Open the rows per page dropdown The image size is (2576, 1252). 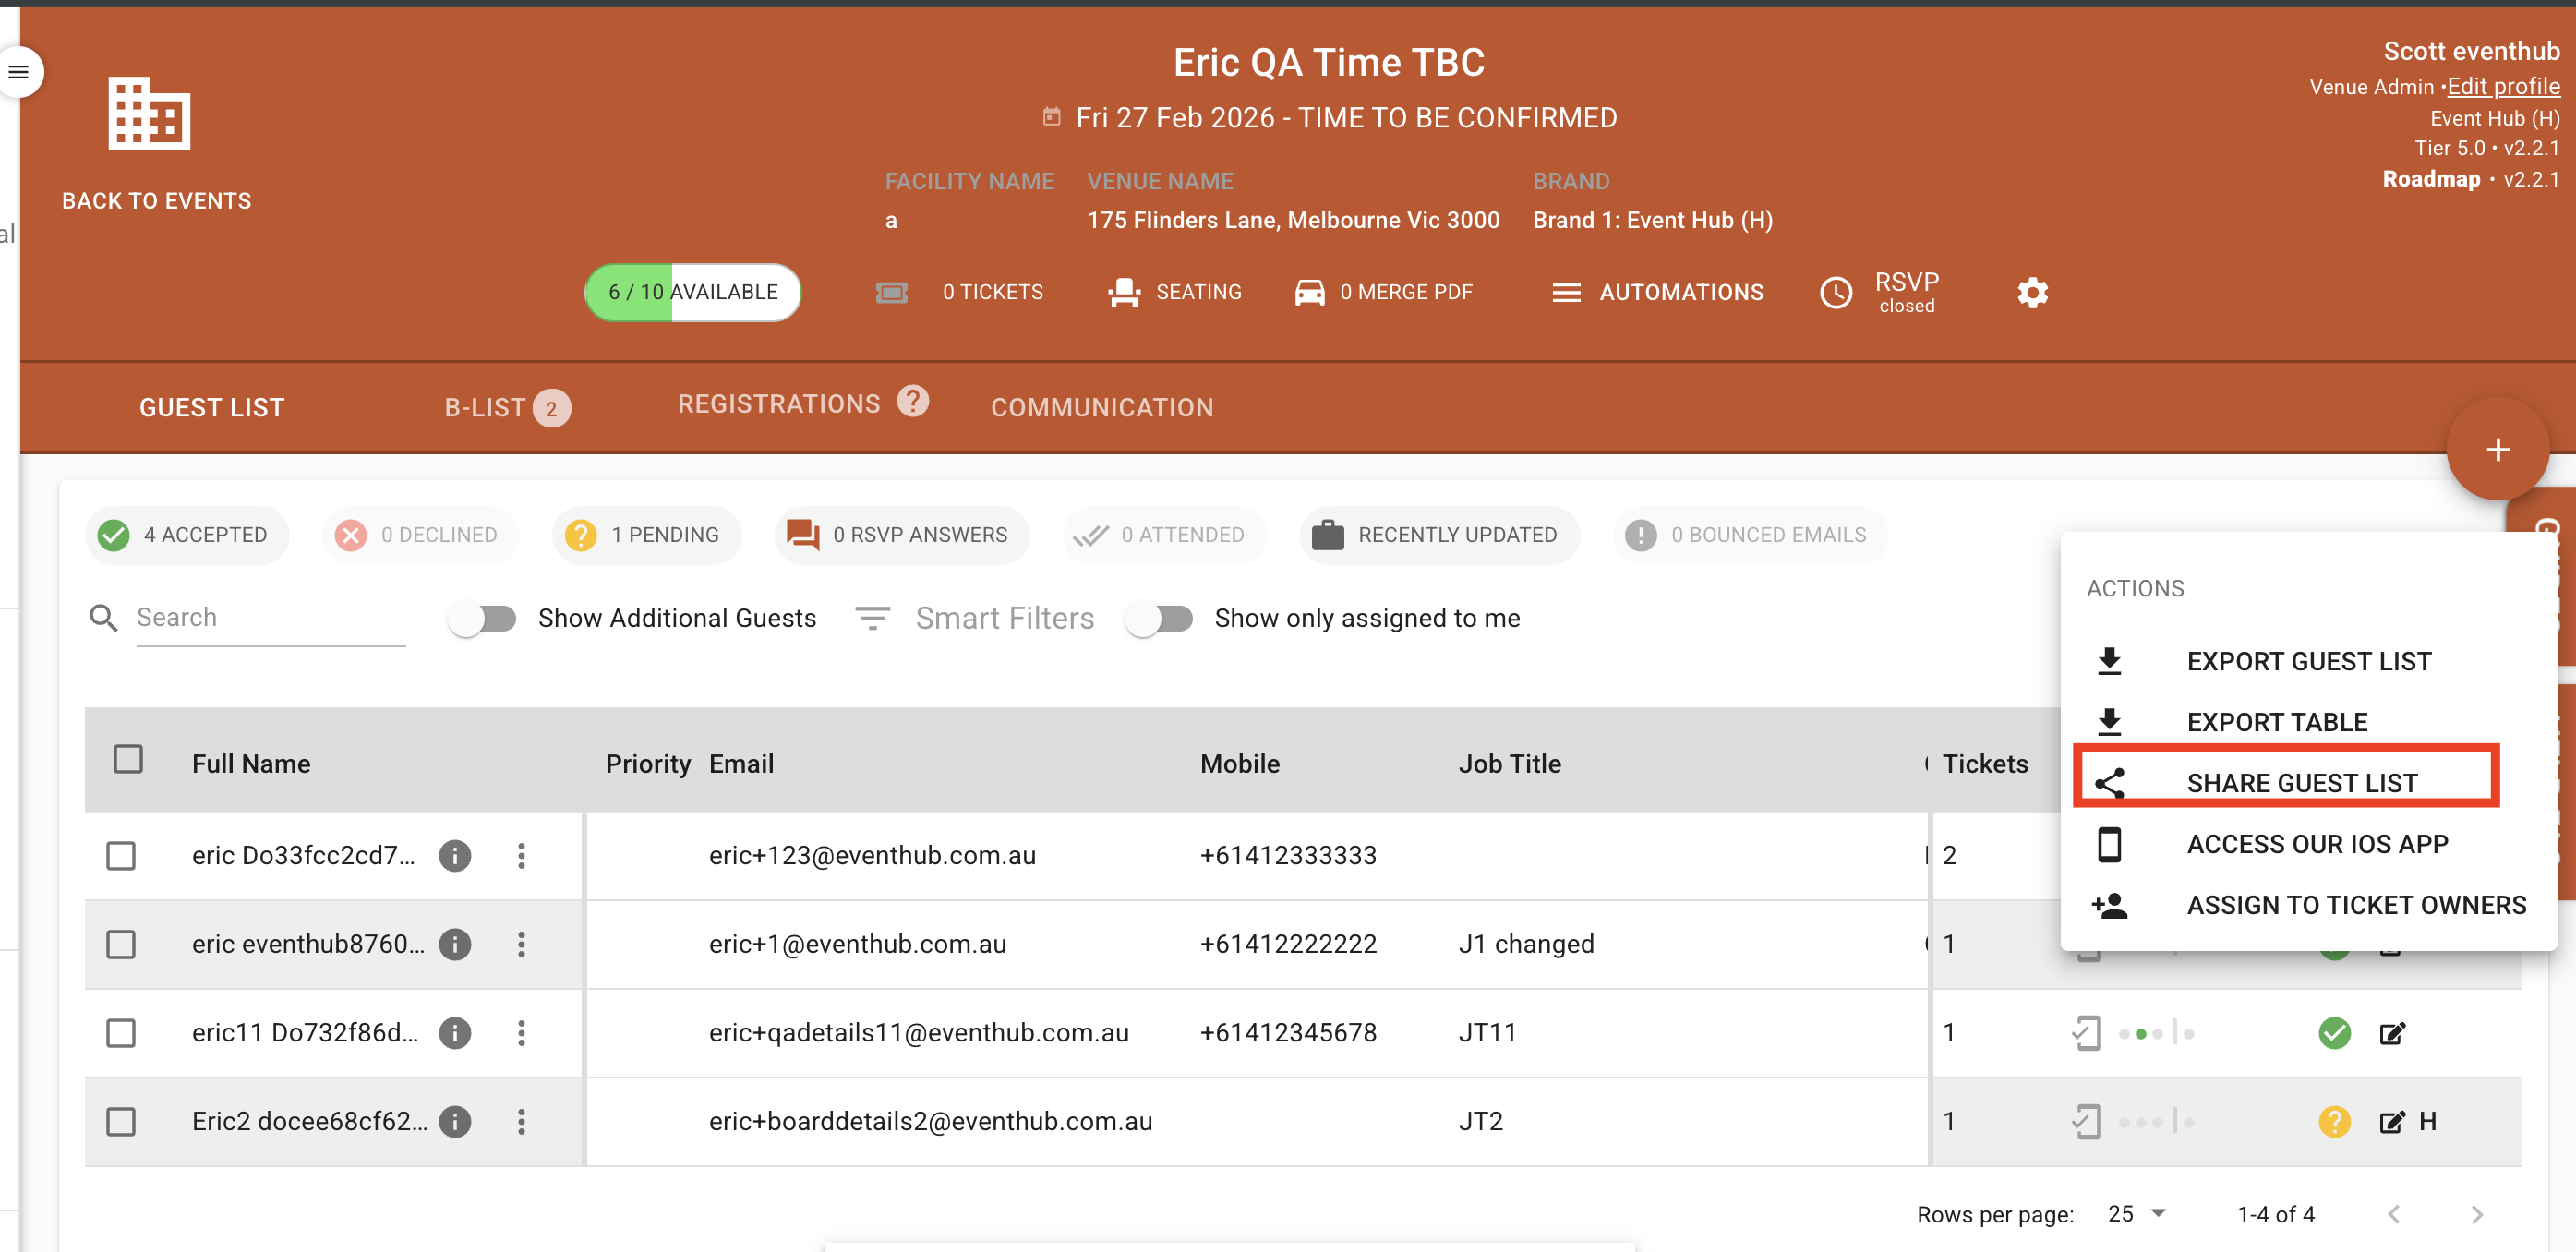tap(2137, 1213)
